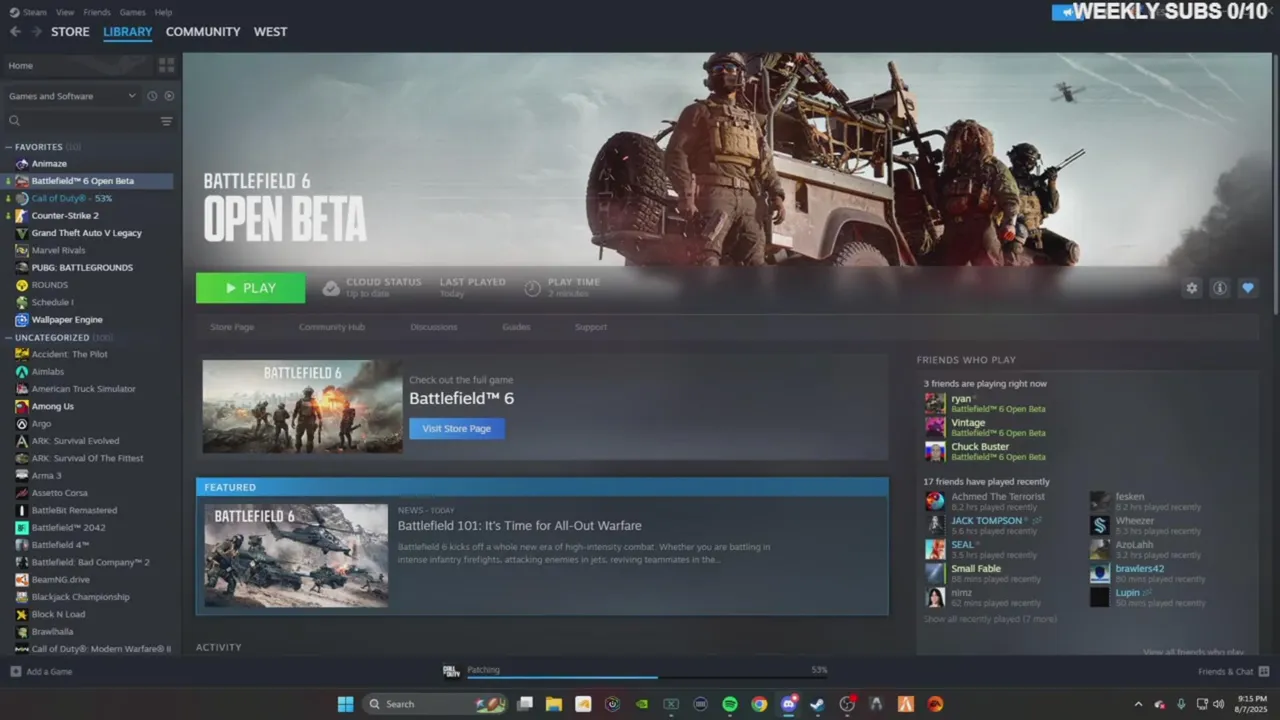Open Games and Software dropdown
Viewport: 1280px width, 720px height.
point(72,96)
